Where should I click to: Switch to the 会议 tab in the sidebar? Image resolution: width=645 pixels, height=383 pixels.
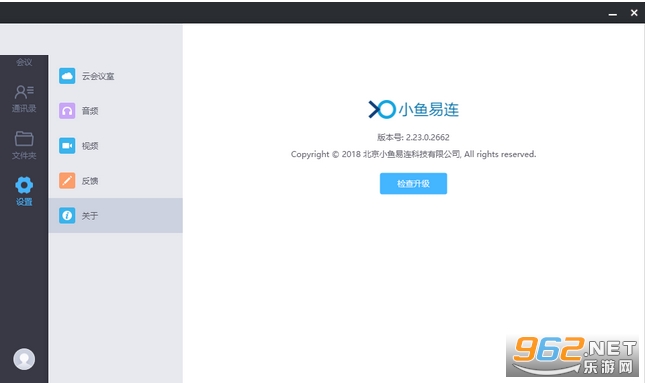click(x=24, y=62)
